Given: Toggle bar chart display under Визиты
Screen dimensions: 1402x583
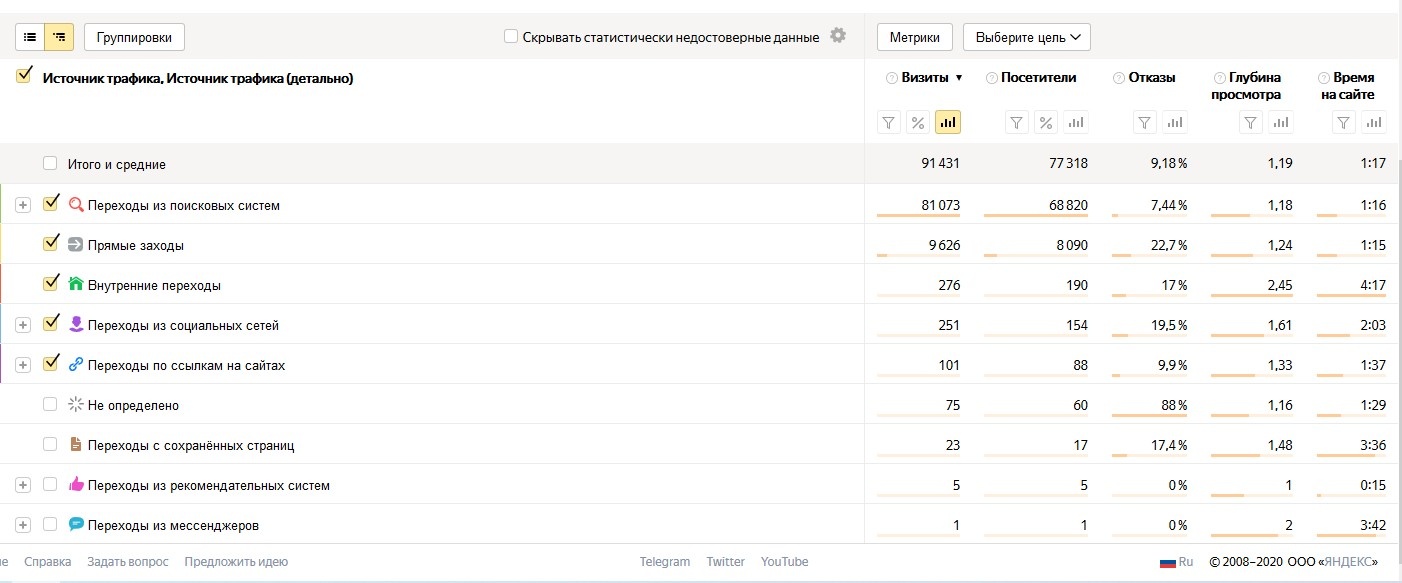Looking at the screenshot, I should point(948,123).
